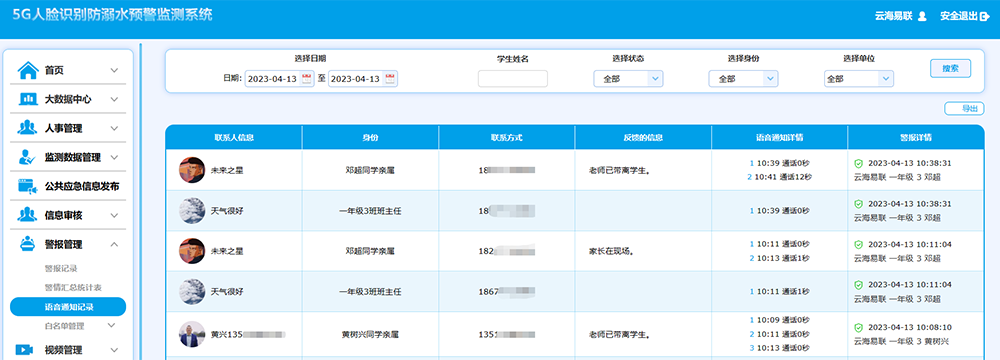Open the 选择身份 dropdown
Viewport: 1000px width, 360px height.
743,79
